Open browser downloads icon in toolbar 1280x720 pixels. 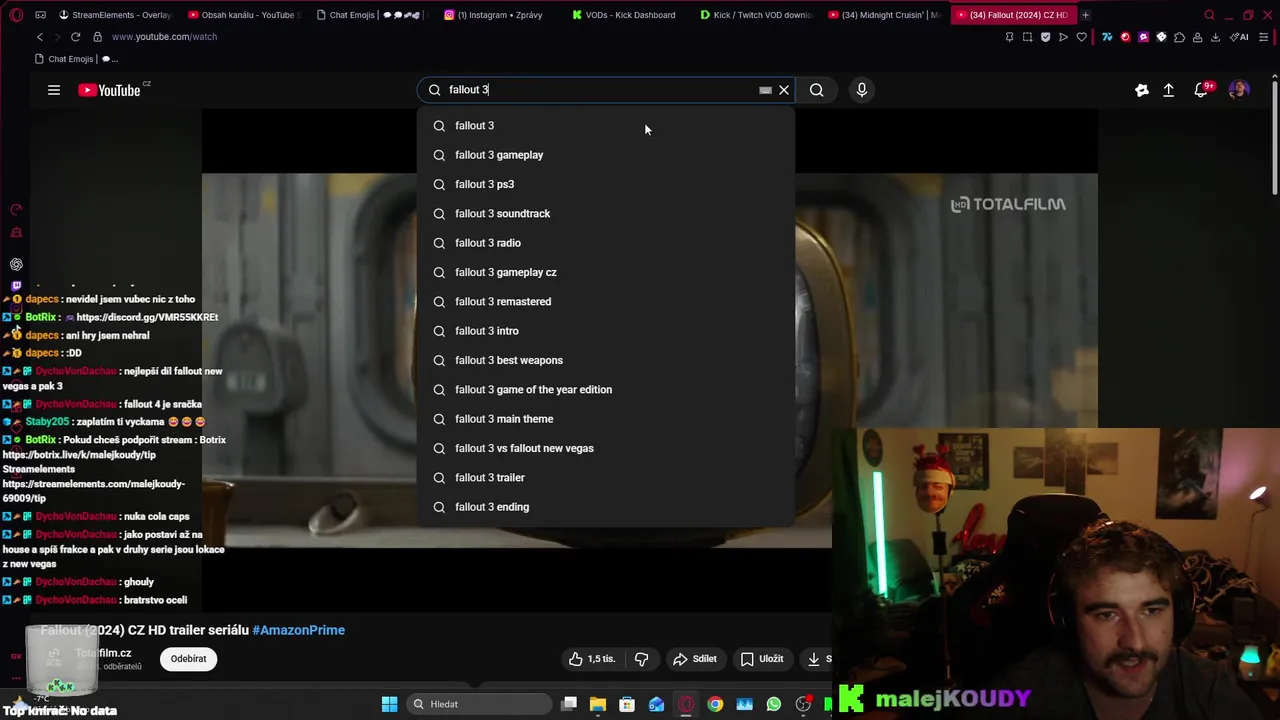coord(1215,37)
